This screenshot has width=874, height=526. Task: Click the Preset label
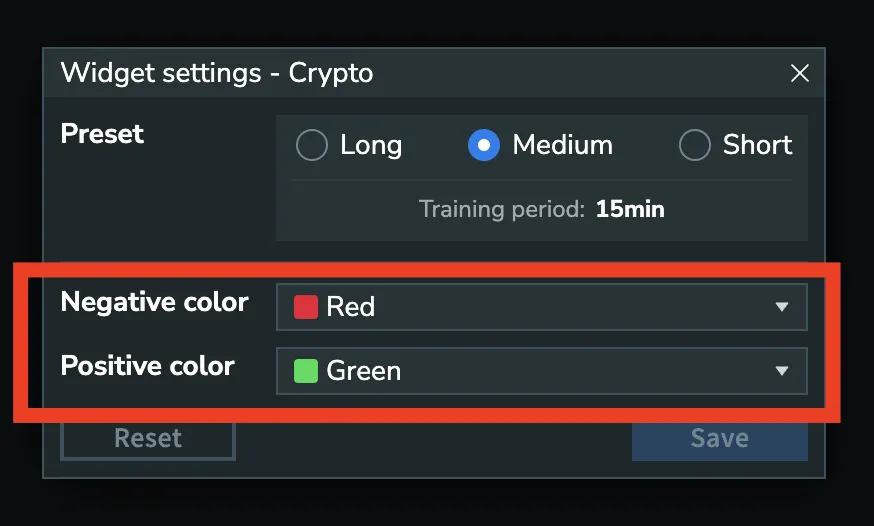pyautogui.click(x=102, y=134)
